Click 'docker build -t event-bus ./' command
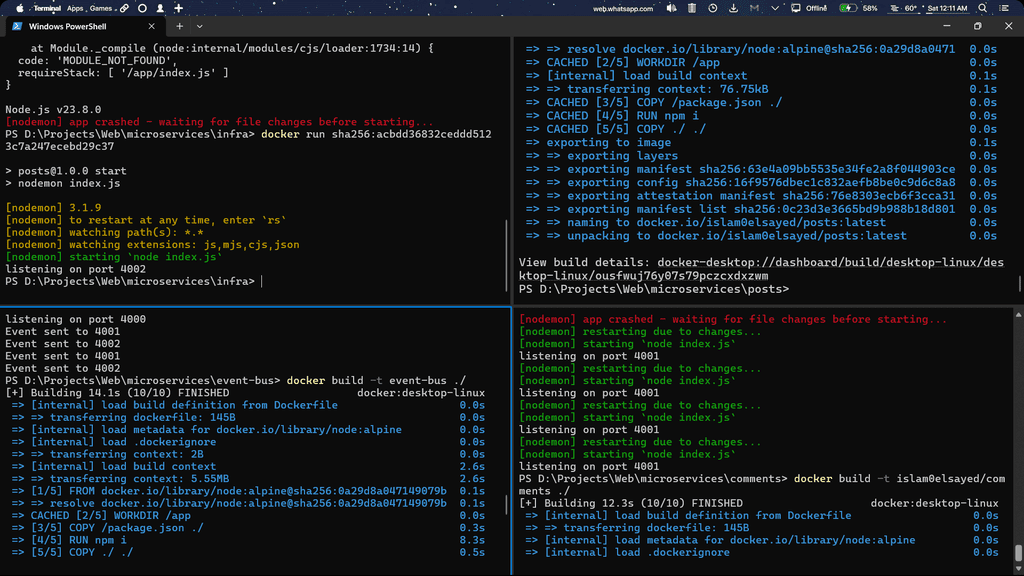Viewport: 1024px width, 576px height. coord(376,381)
